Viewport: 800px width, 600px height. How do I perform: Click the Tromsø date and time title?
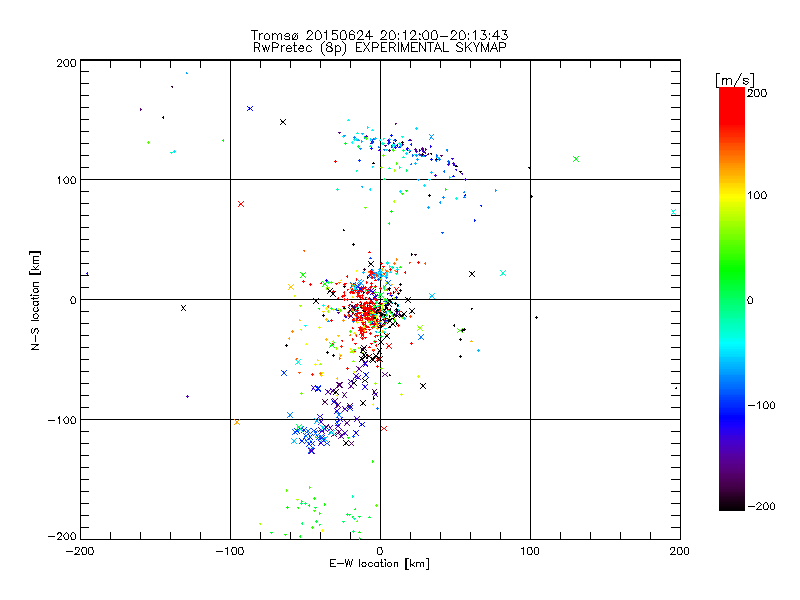[379, 35]
